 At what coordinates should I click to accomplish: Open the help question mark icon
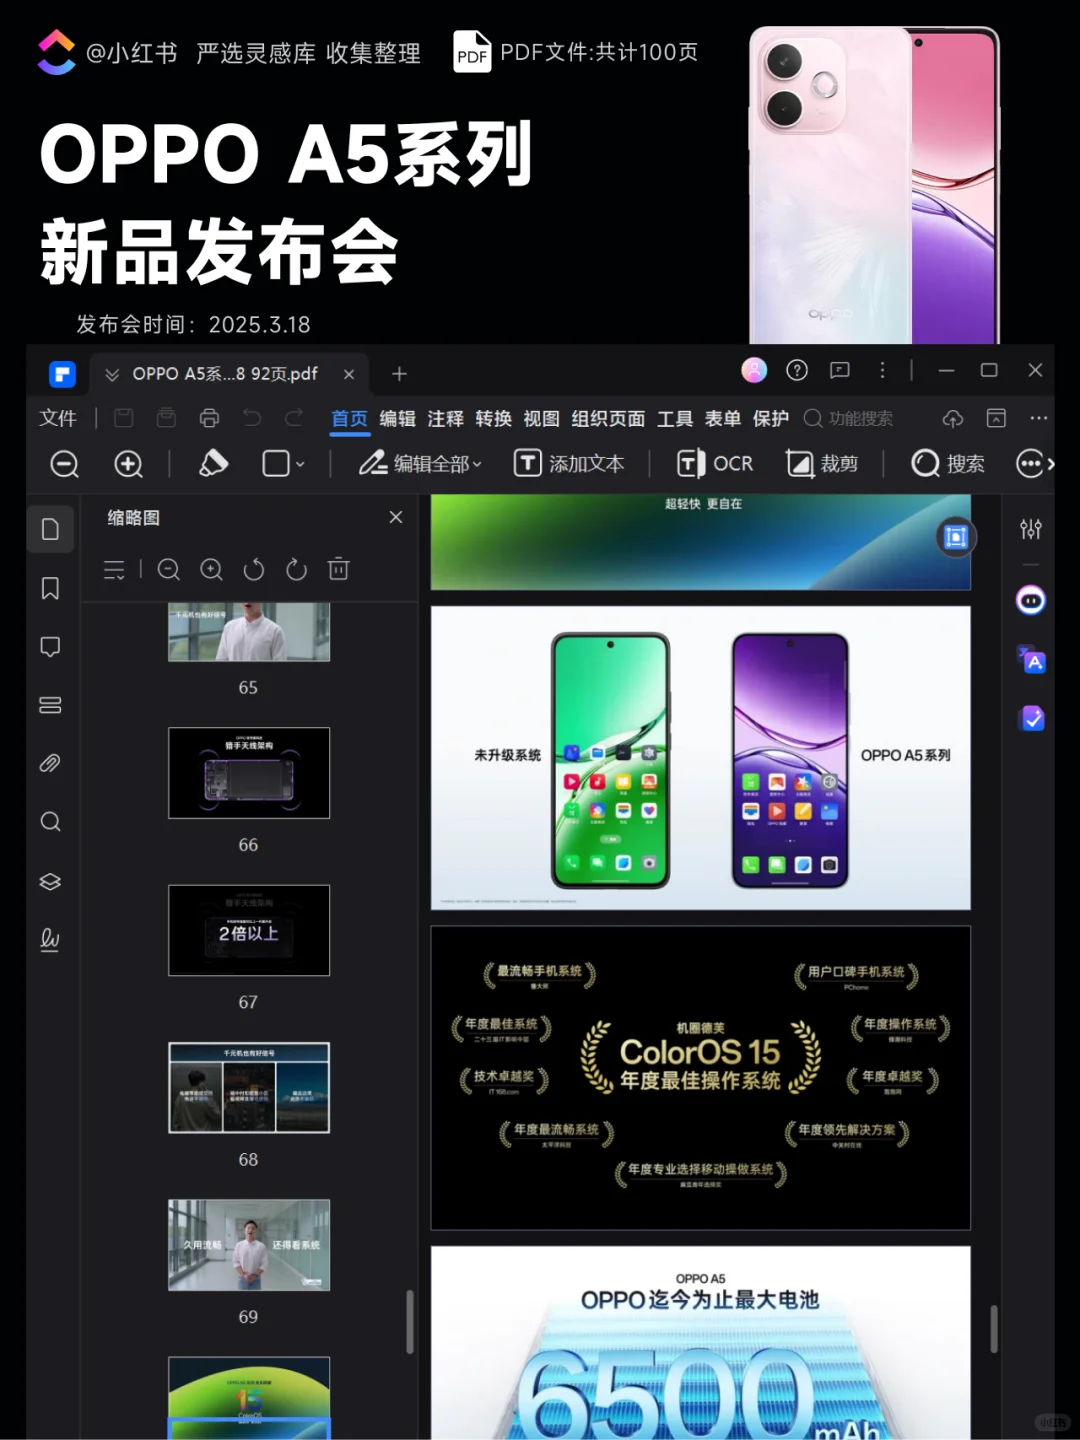(x=797, y=371)
